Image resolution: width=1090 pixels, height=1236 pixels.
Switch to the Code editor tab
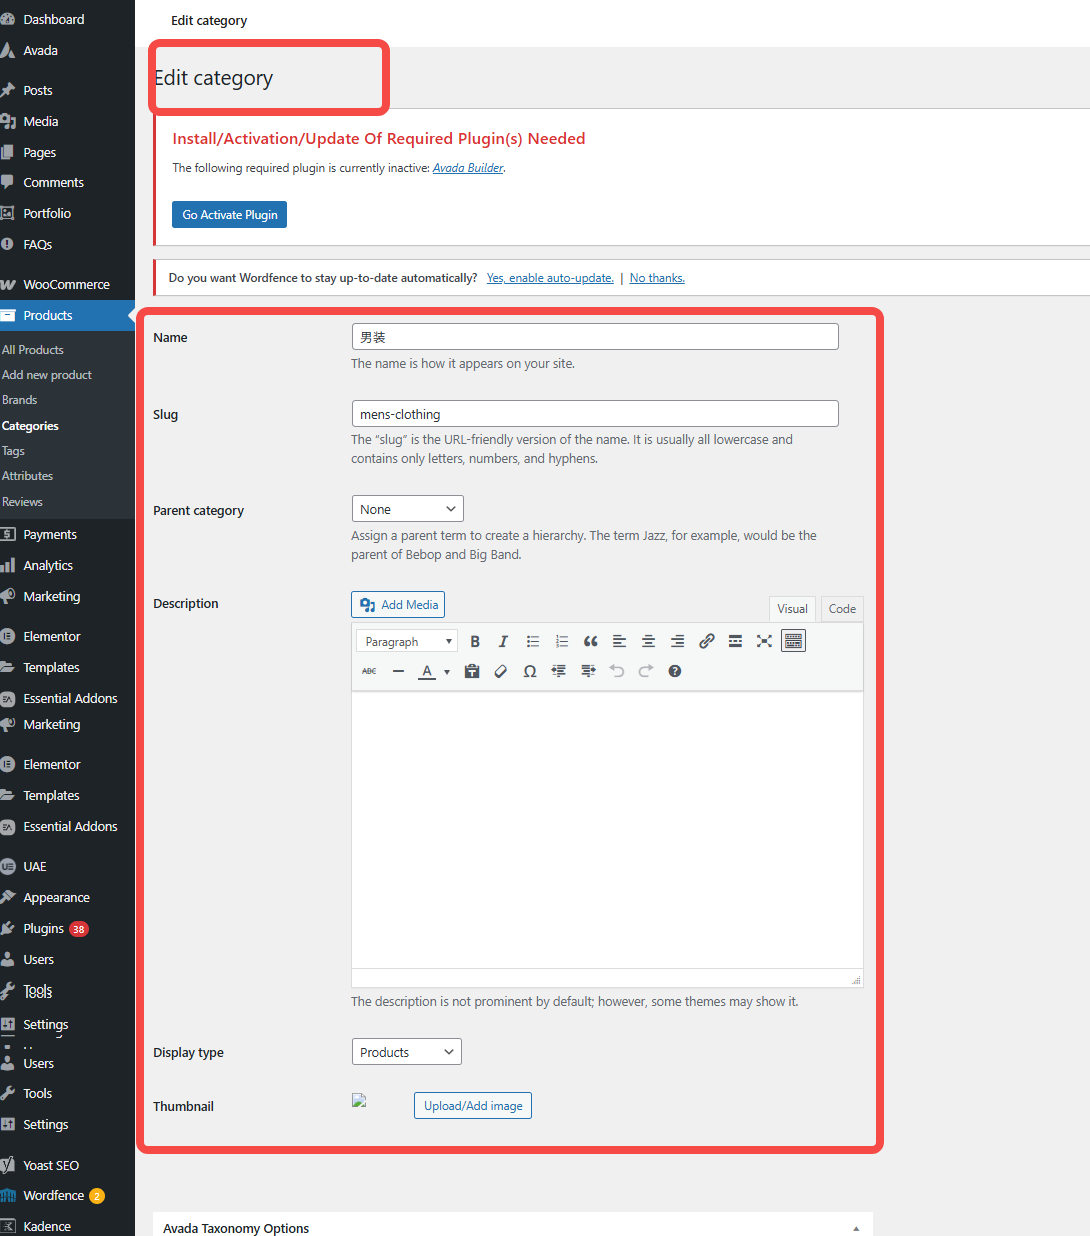point(842,609)
